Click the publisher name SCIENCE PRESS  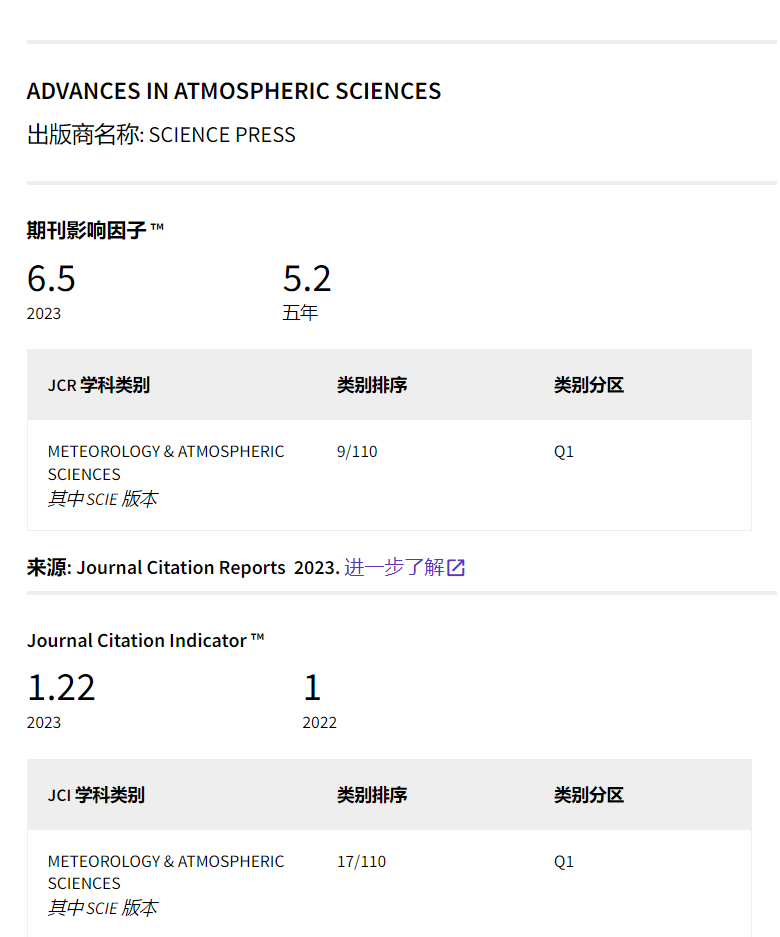click(x=222, y=135)
